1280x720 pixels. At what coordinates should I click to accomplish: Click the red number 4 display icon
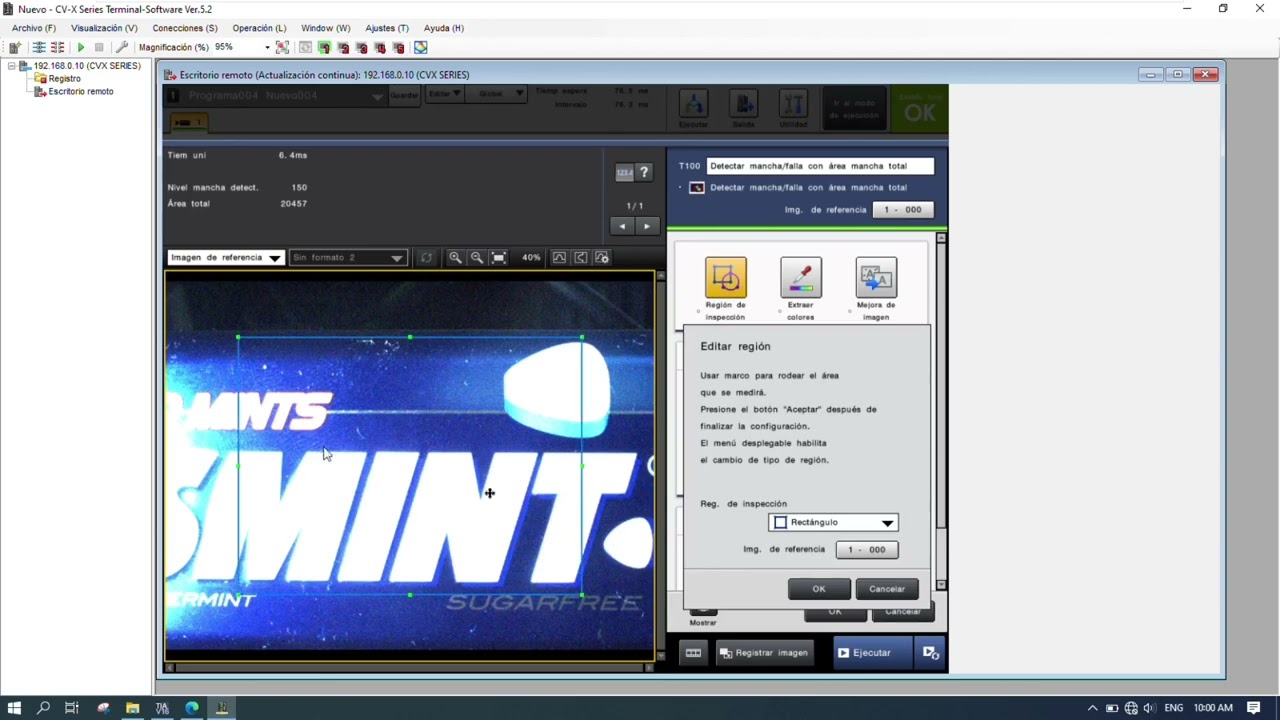[380, 47]
